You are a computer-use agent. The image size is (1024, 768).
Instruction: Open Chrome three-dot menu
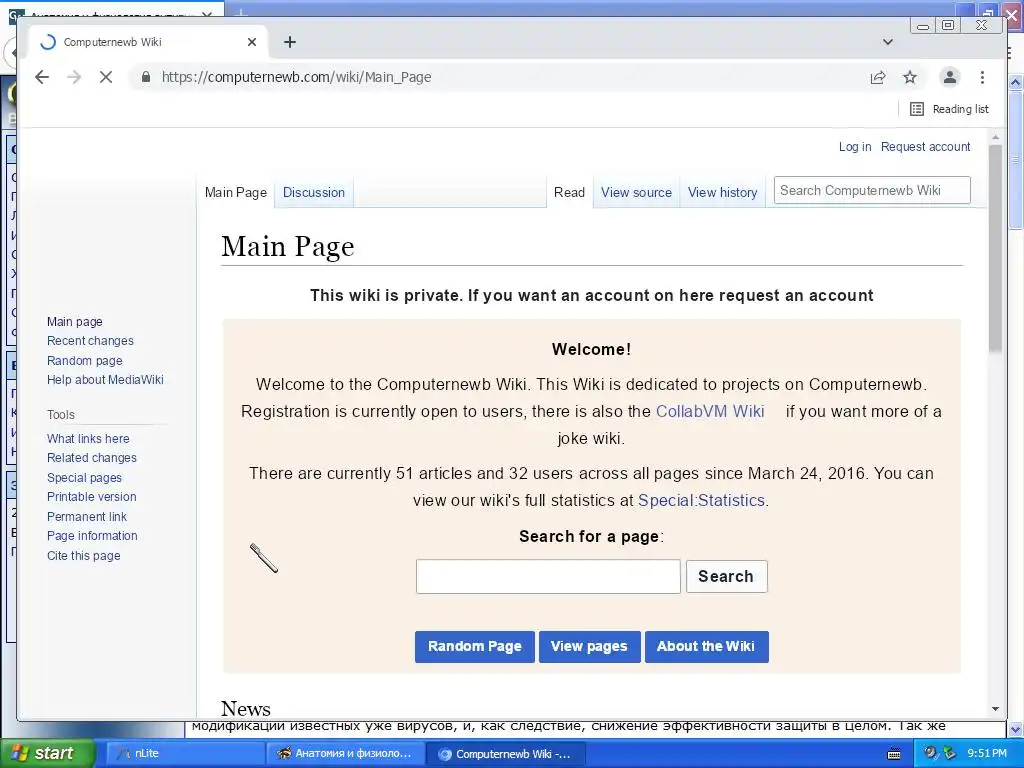(982, 77)
